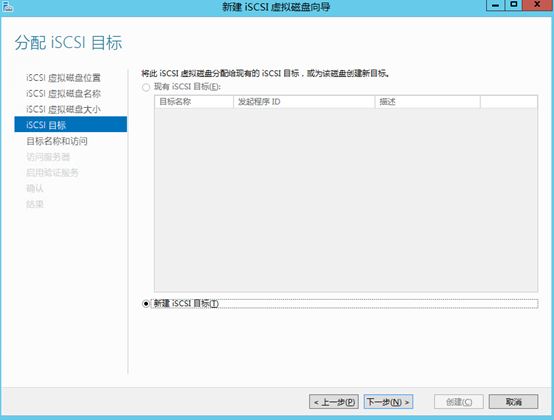
Task: Click the 访问服务器 step in sidebar
Action: [x=48, y=157]
